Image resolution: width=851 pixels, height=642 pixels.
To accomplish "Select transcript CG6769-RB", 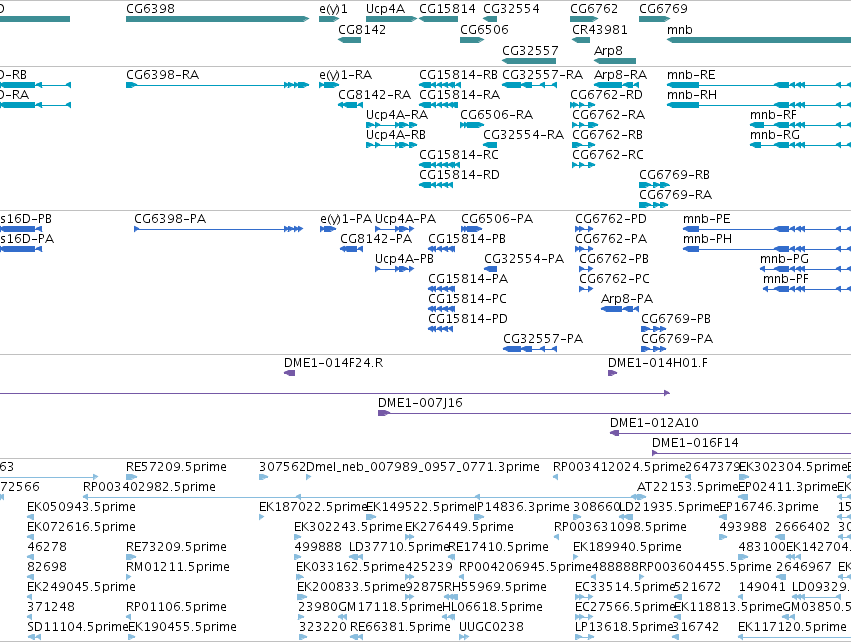I will click(654, 185).
